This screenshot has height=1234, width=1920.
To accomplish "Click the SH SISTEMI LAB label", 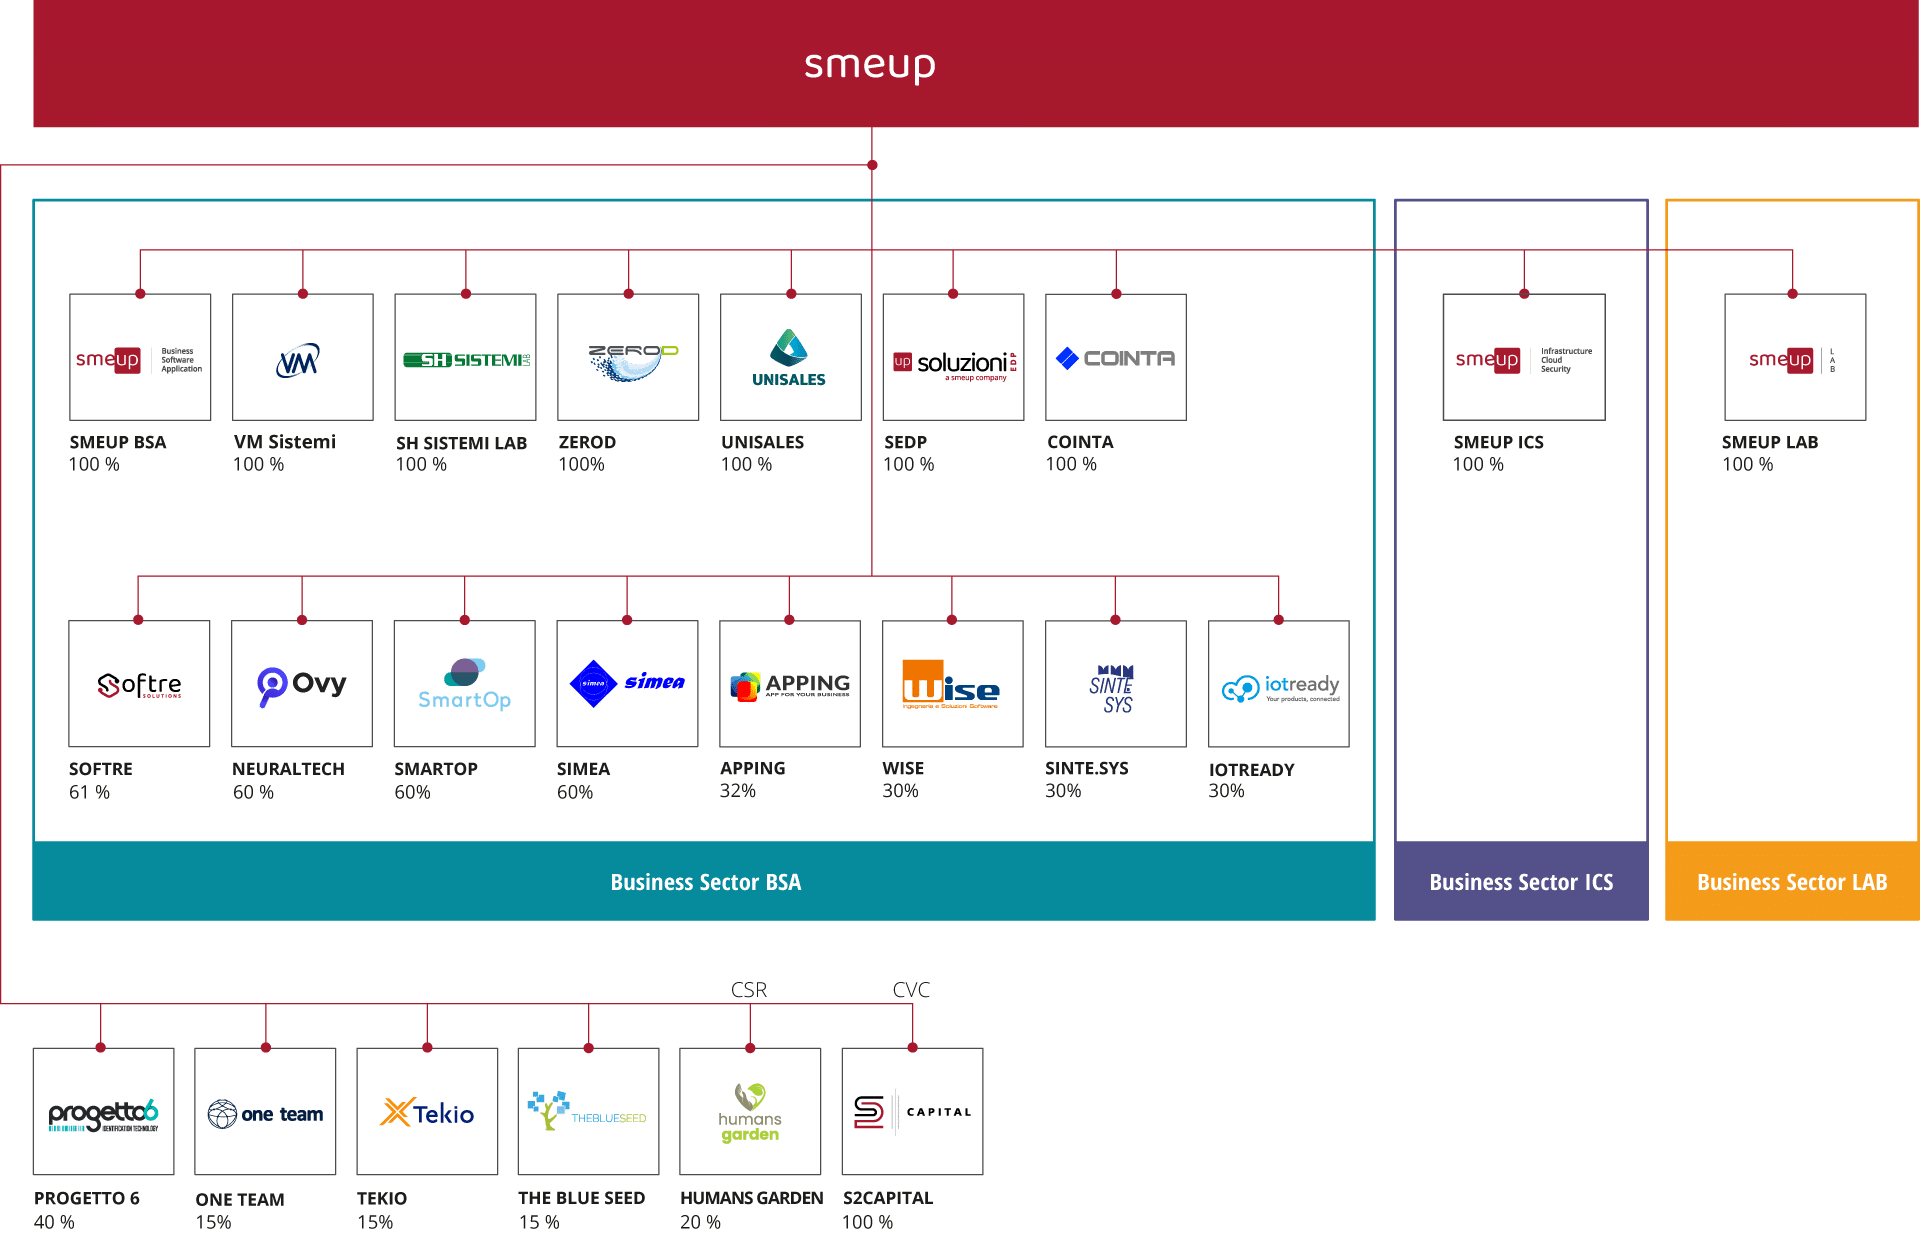I will 461,443.
